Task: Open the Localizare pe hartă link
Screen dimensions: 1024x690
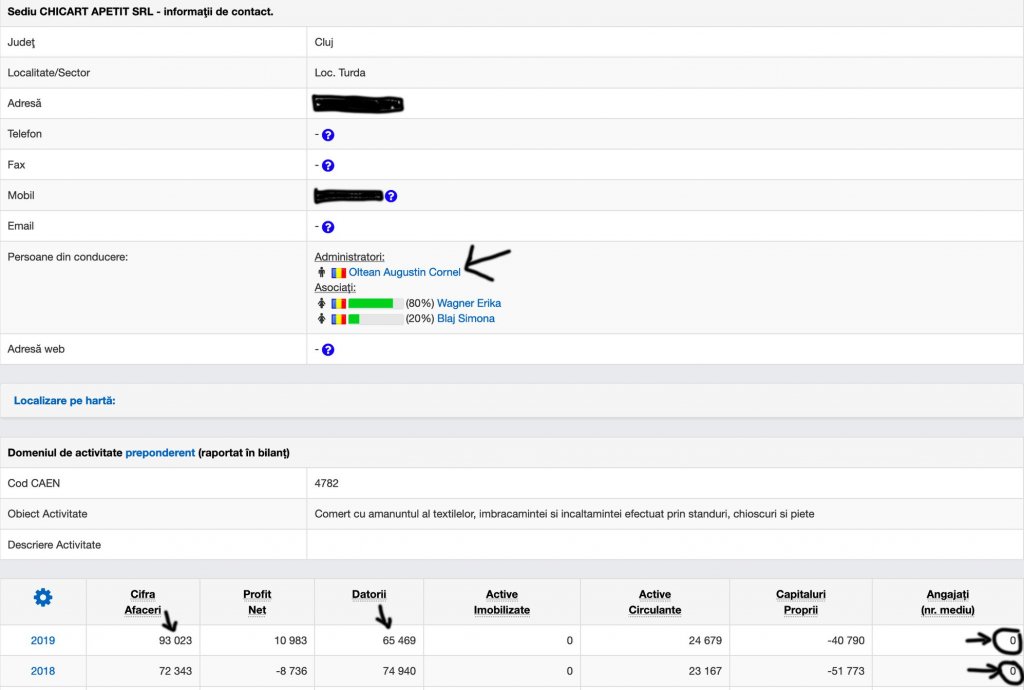Action: [x=65, y=401]
